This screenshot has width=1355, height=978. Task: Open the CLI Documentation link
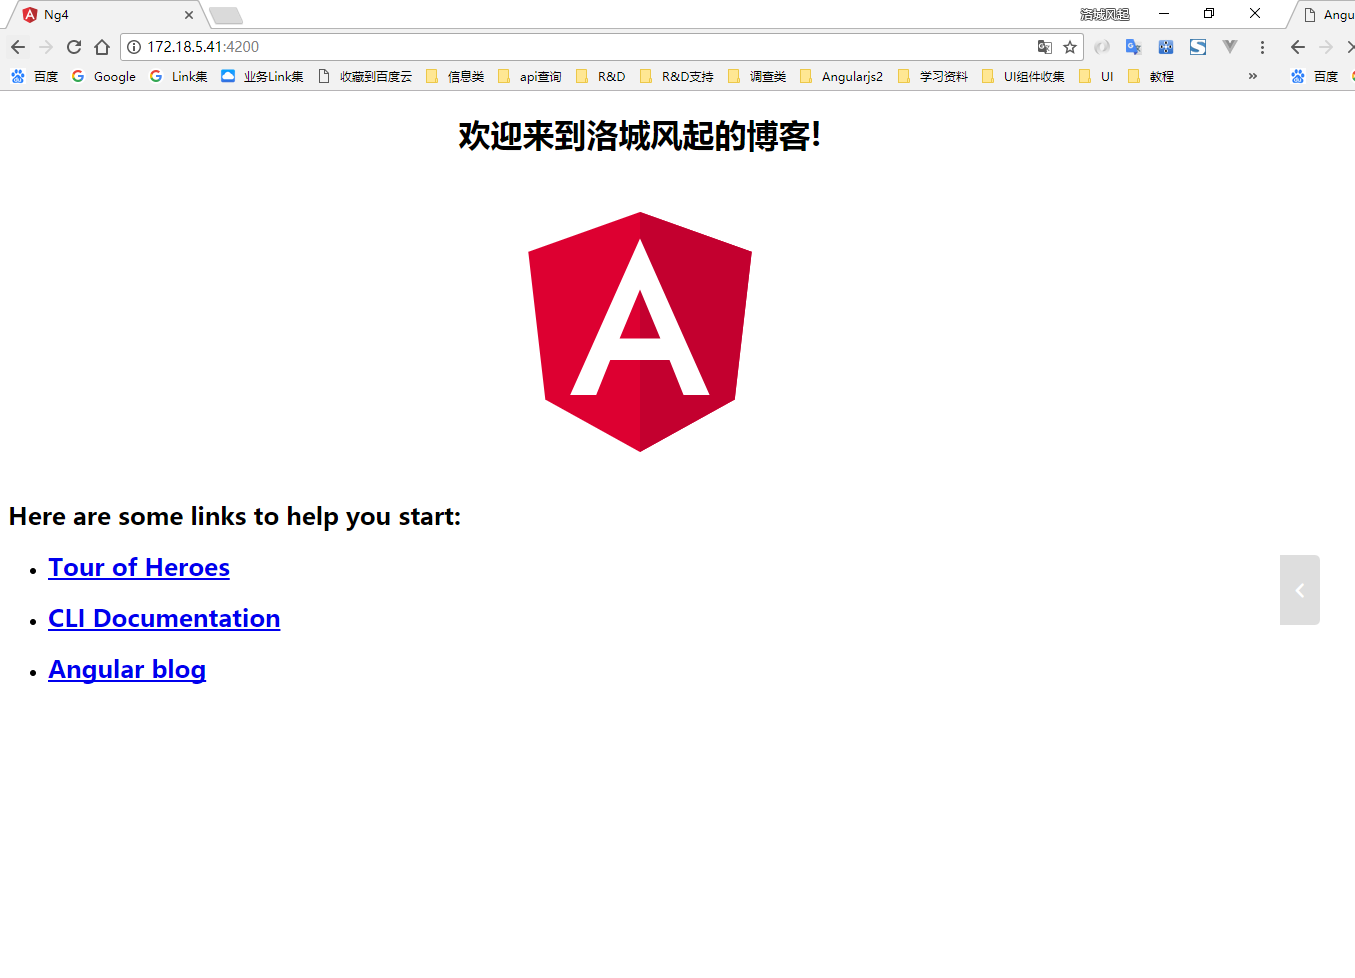(x=164, y=618)
